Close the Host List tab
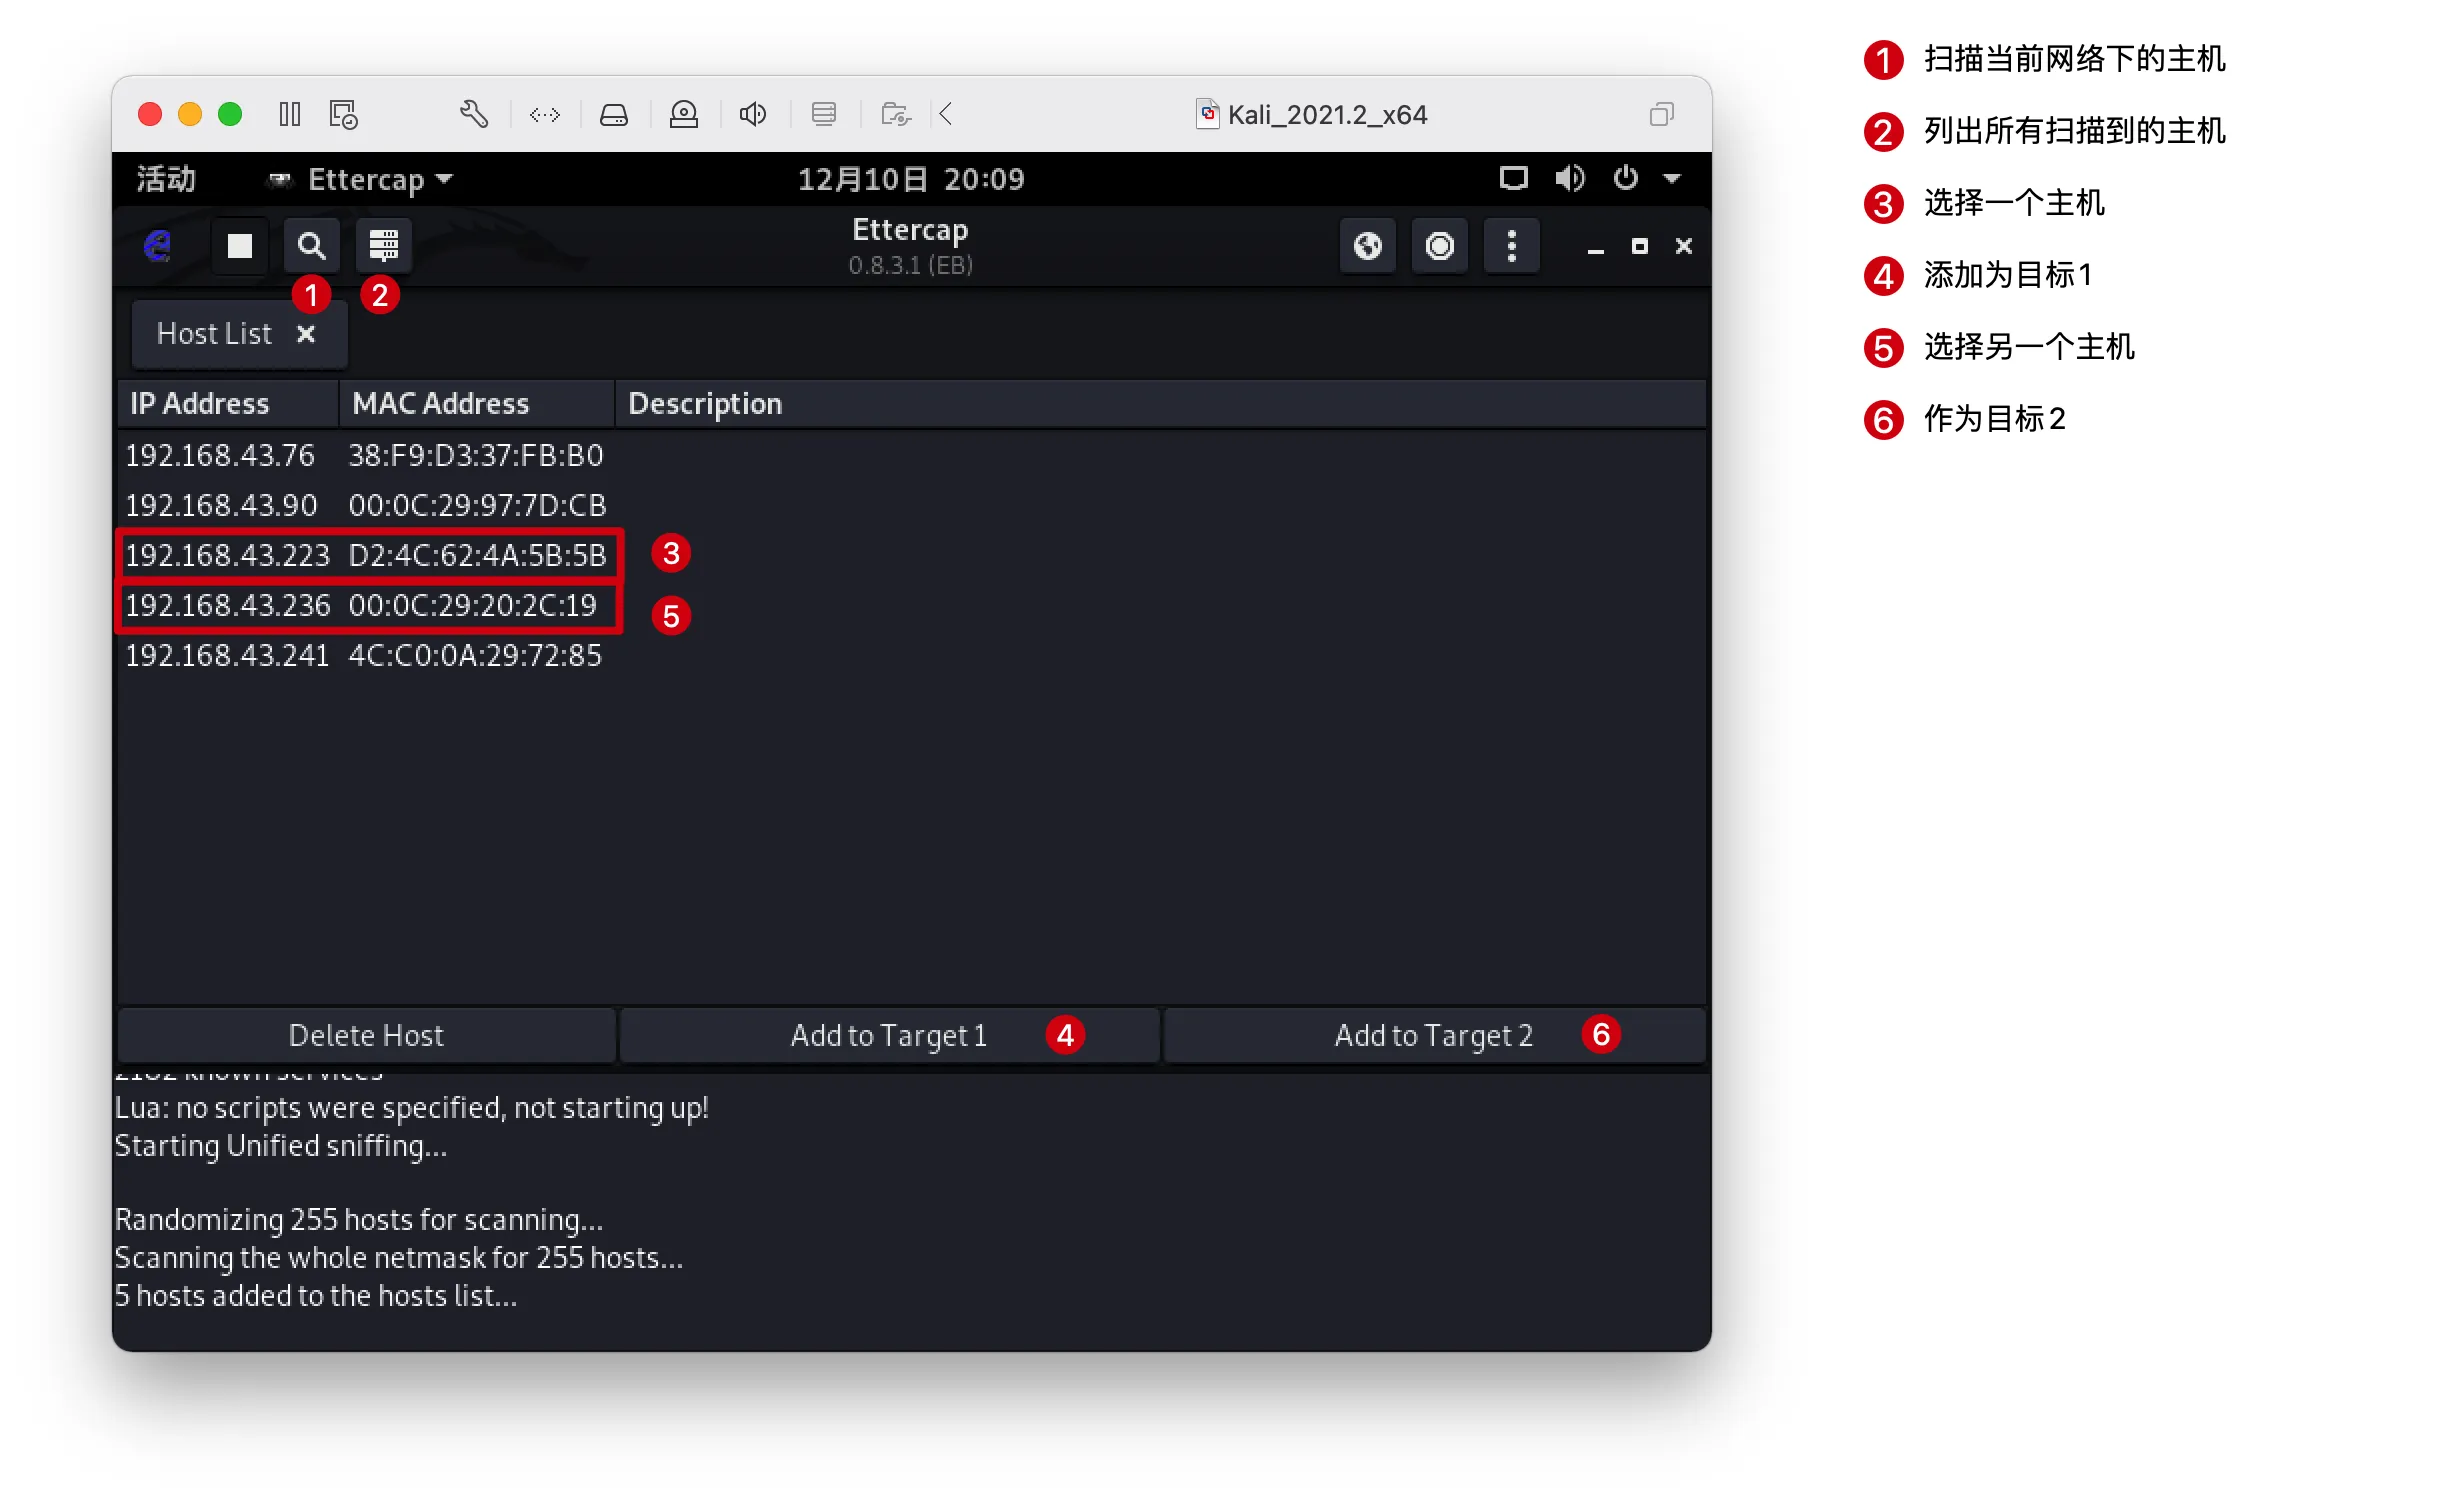 306,334
